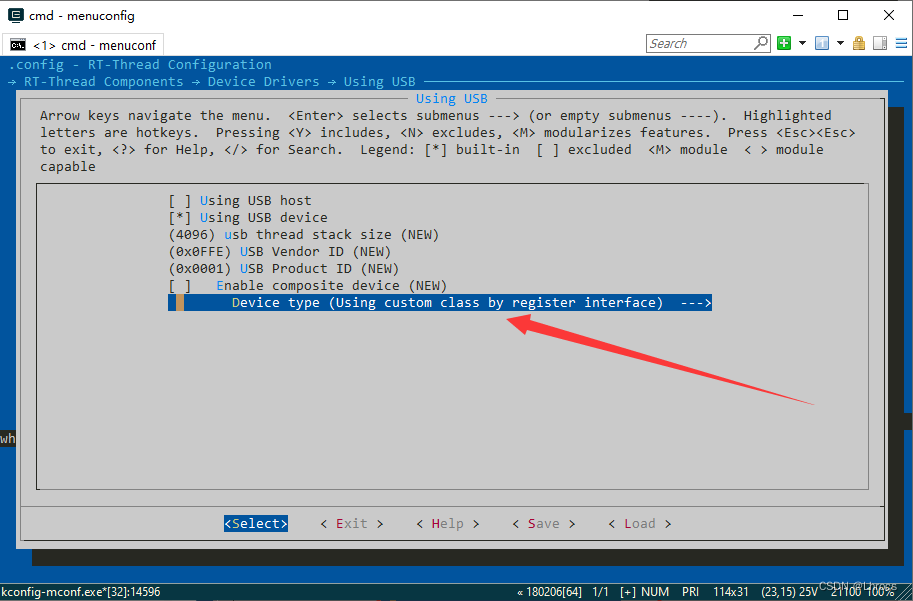Click the magnifier icon in the Search box
913x601 pixels.
[x=760, y=43]
